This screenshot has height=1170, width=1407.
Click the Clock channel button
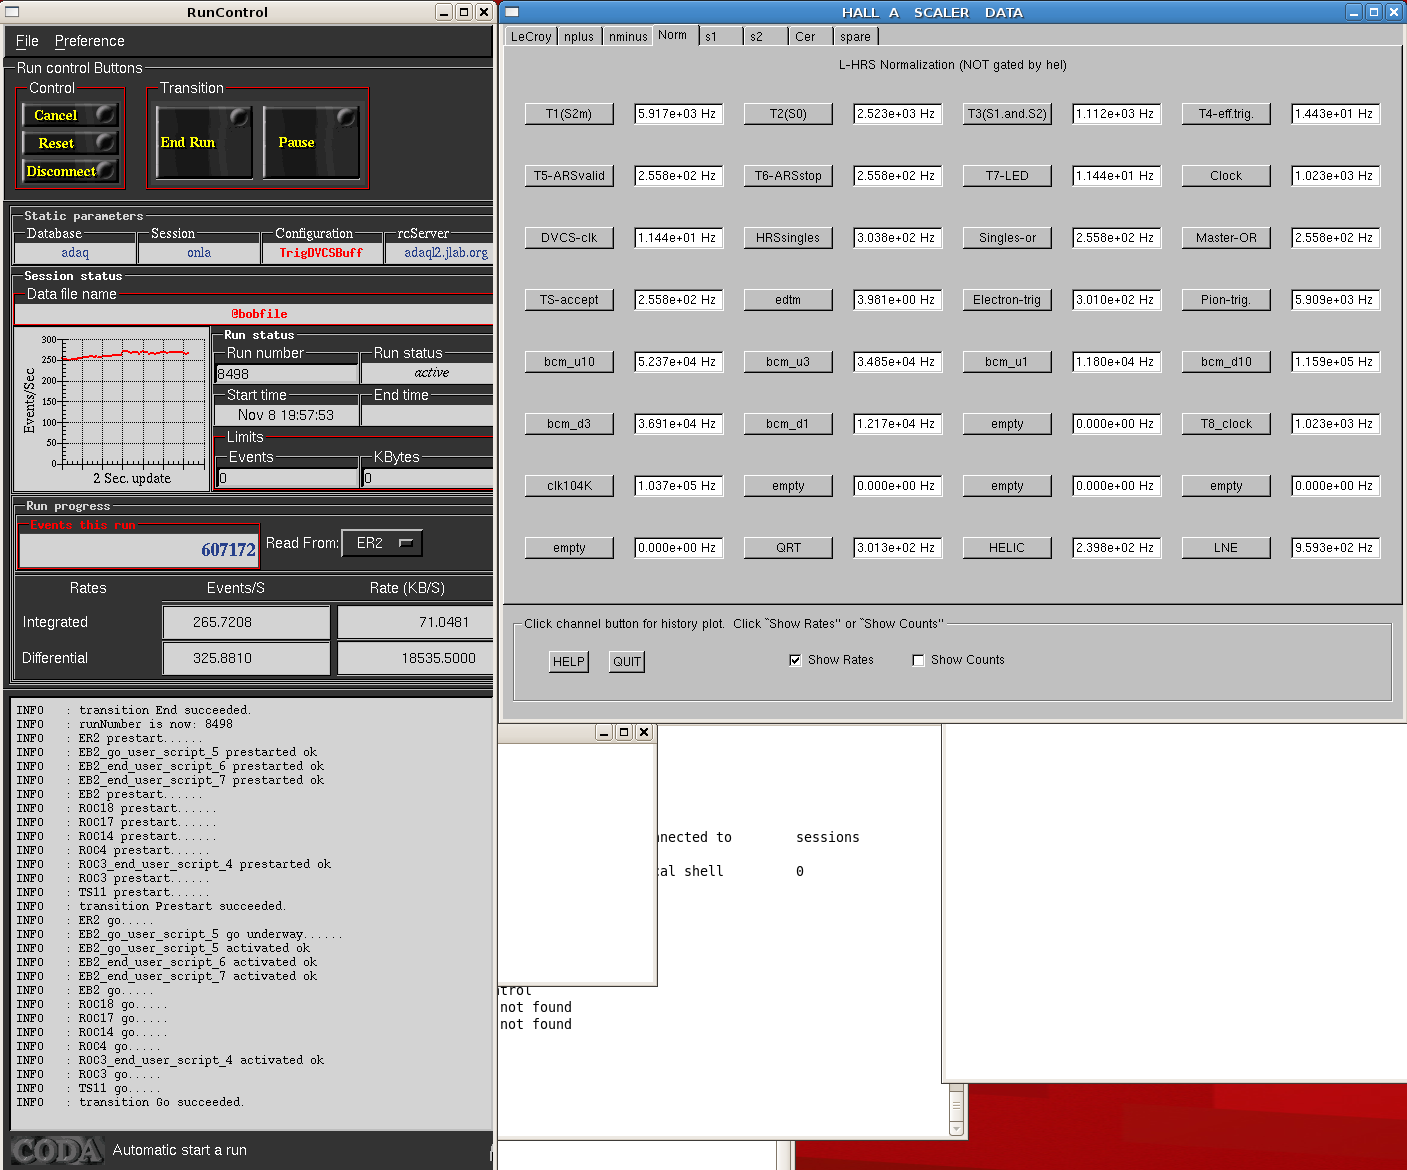[1226, 176]
